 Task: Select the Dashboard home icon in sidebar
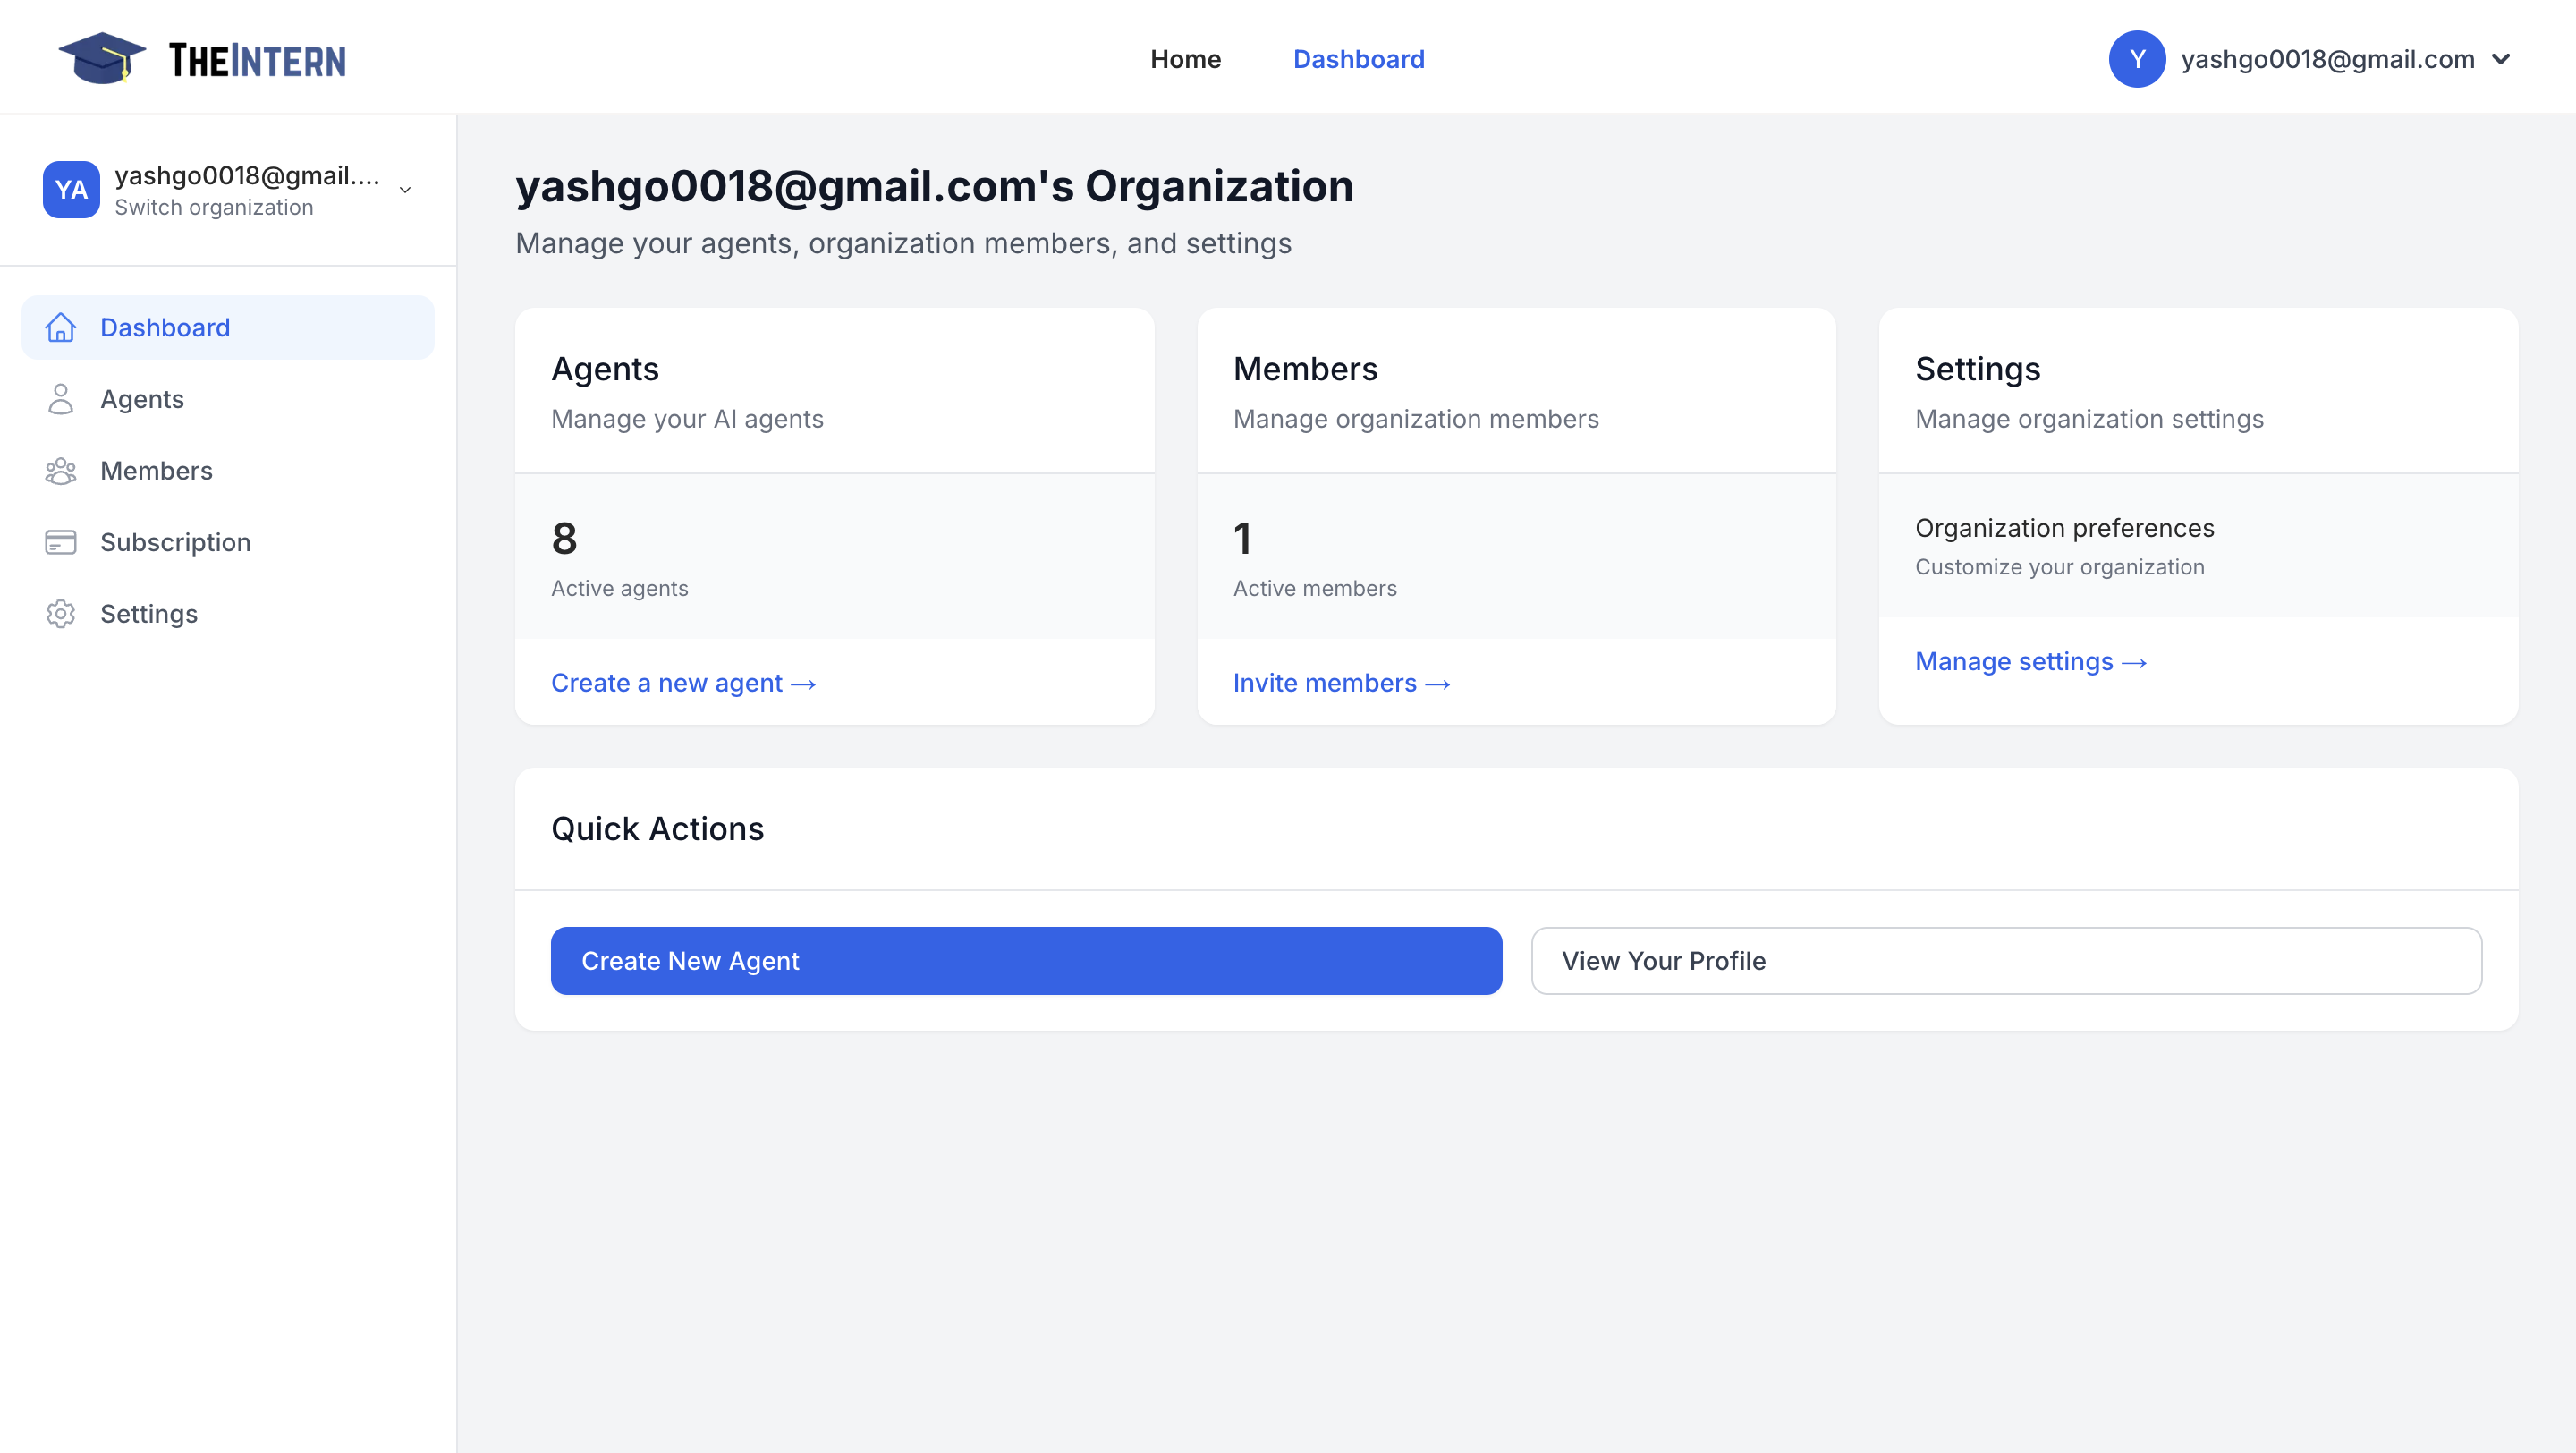click(x=62, y=327)
